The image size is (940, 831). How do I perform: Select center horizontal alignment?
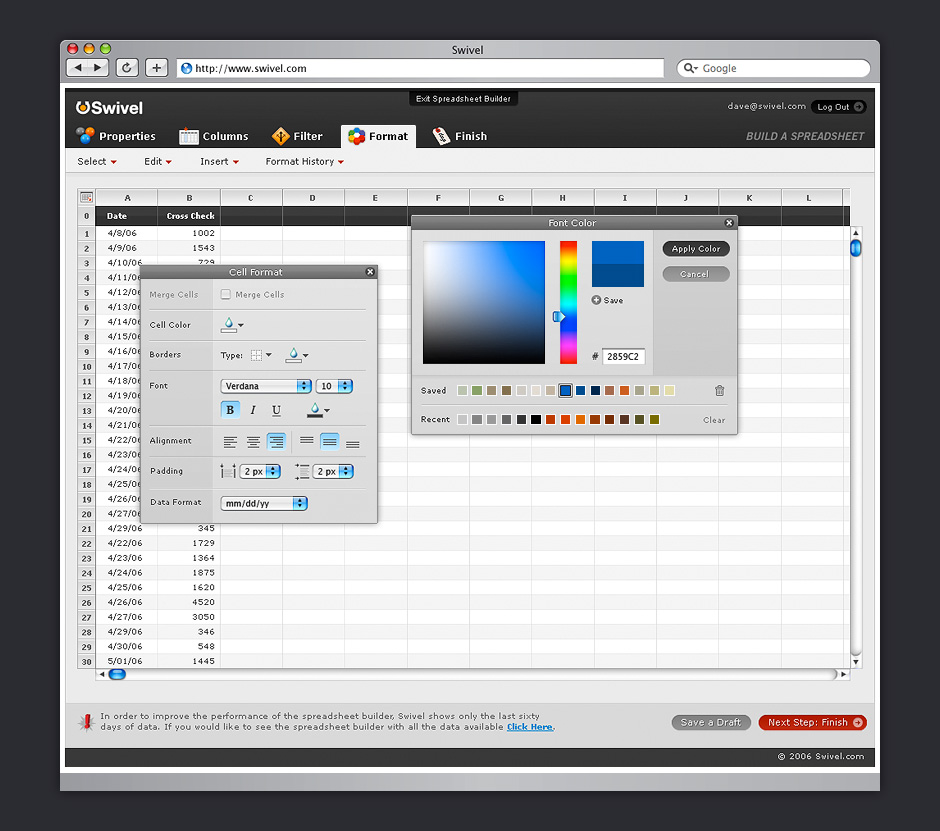[x=254, y=441]
